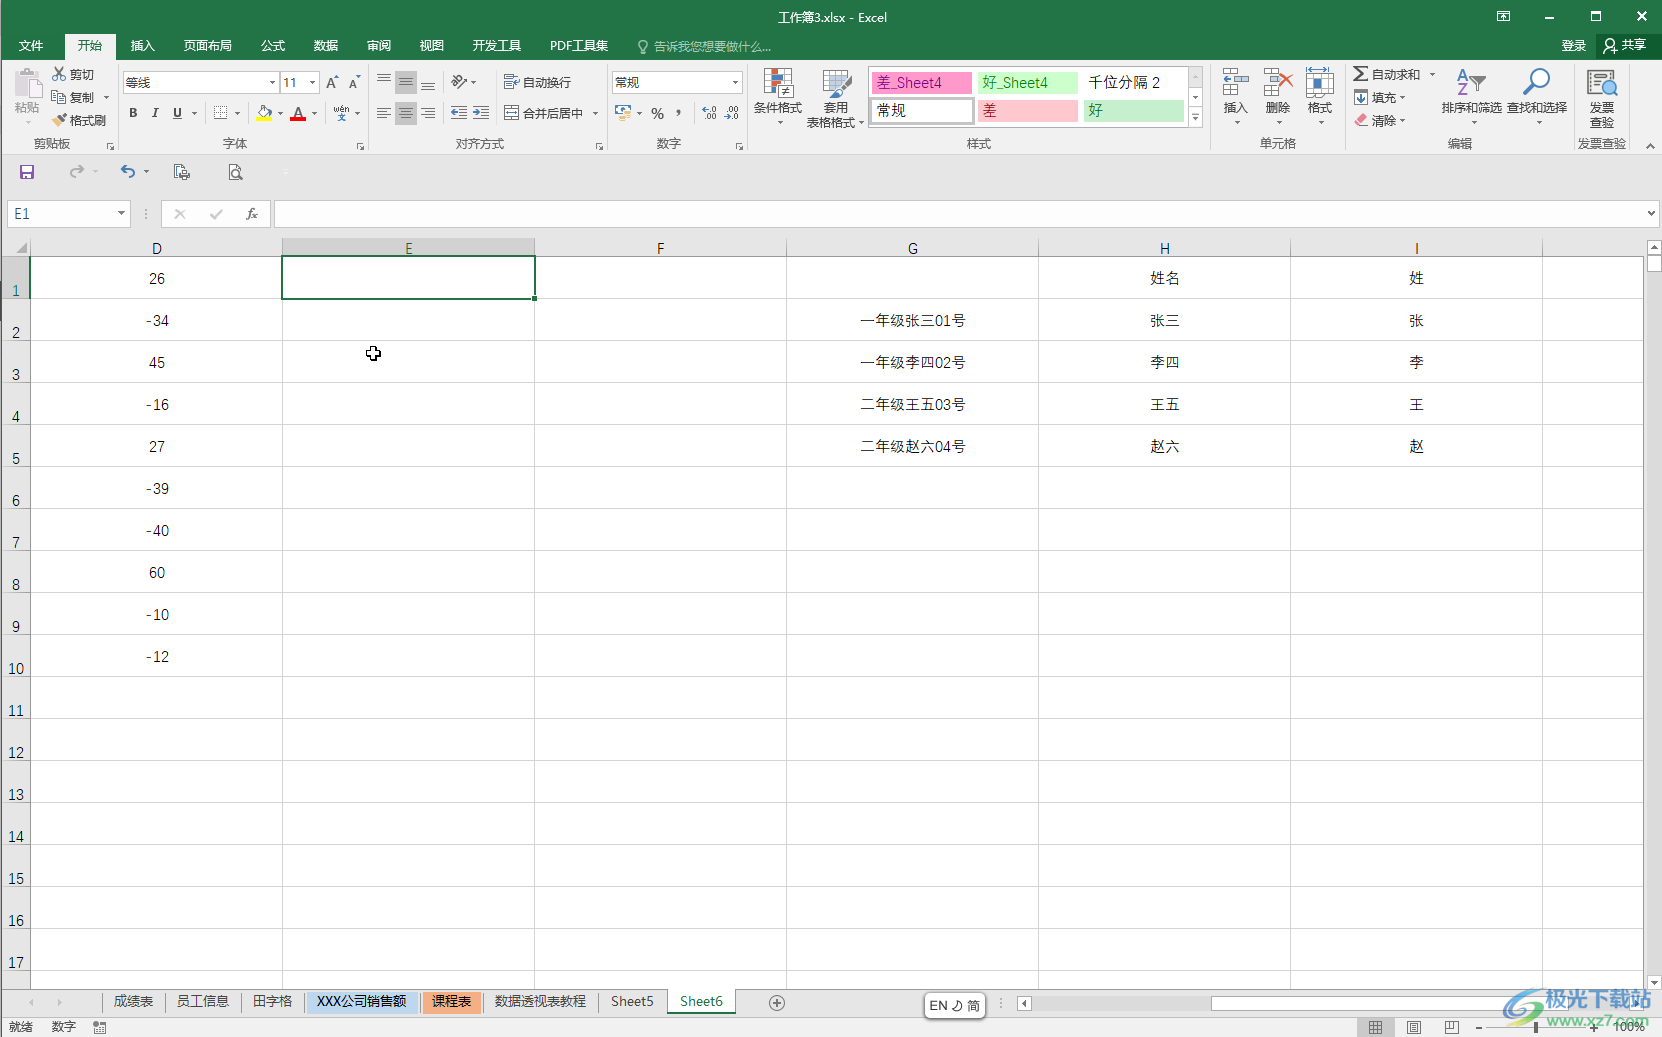1662x1037 pixels.
Task: Apply percent style with the % icon
Action: coord(657,113)
